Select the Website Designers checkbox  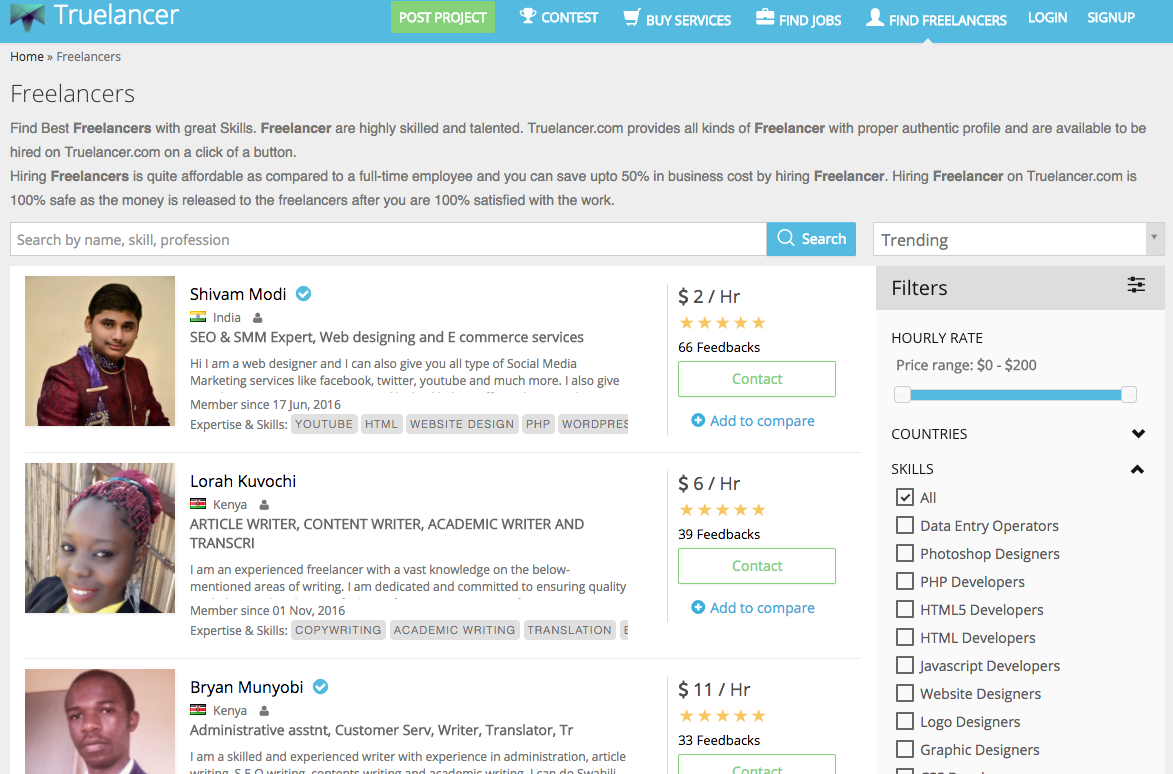[904, 693]
